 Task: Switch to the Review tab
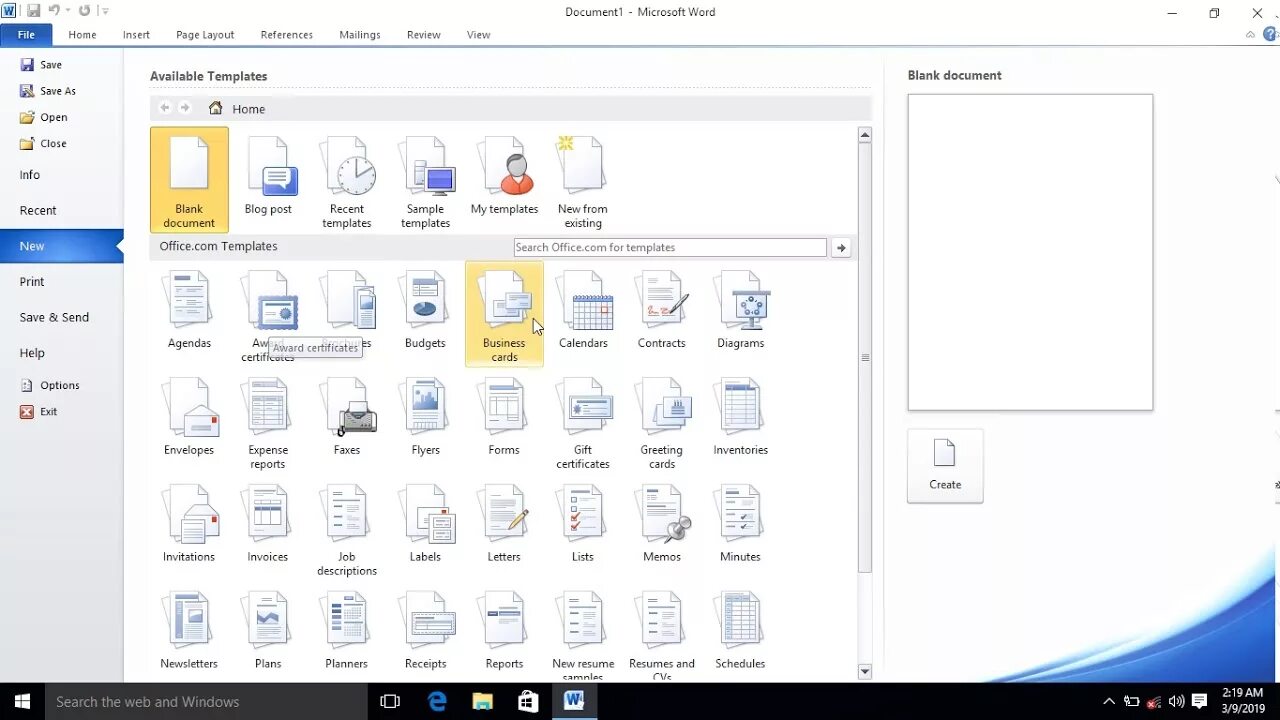click(x=424, y=35)
